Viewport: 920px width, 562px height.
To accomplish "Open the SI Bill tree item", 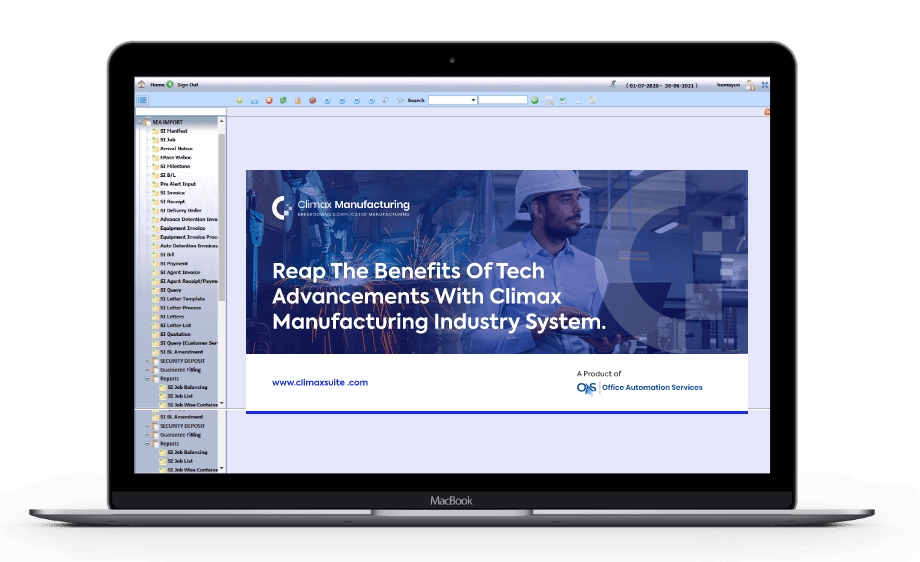I will coord(167,255).
